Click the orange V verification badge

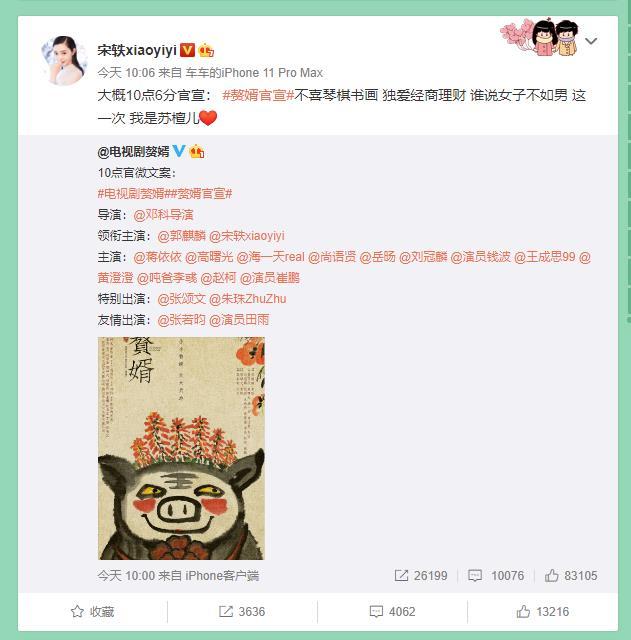[x=187, y=50]
